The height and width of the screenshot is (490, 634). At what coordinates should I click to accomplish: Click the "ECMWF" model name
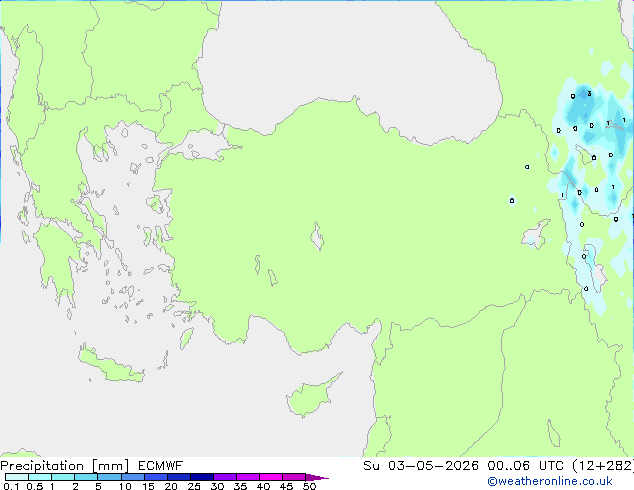click(x=161, y=466)
